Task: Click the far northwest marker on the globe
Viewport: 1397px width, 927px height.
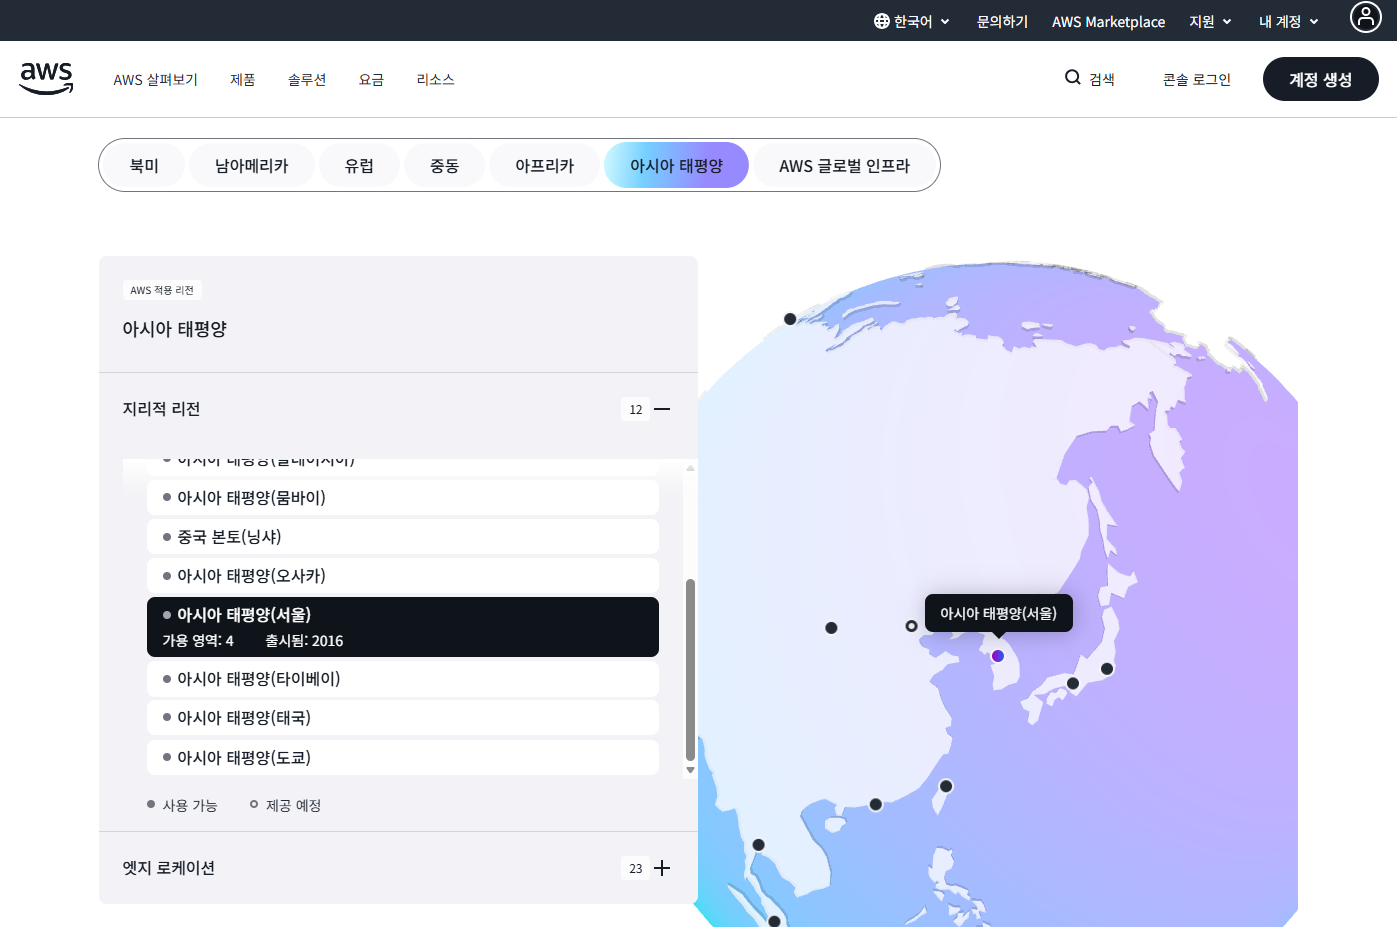Action: tap(790, 319)
